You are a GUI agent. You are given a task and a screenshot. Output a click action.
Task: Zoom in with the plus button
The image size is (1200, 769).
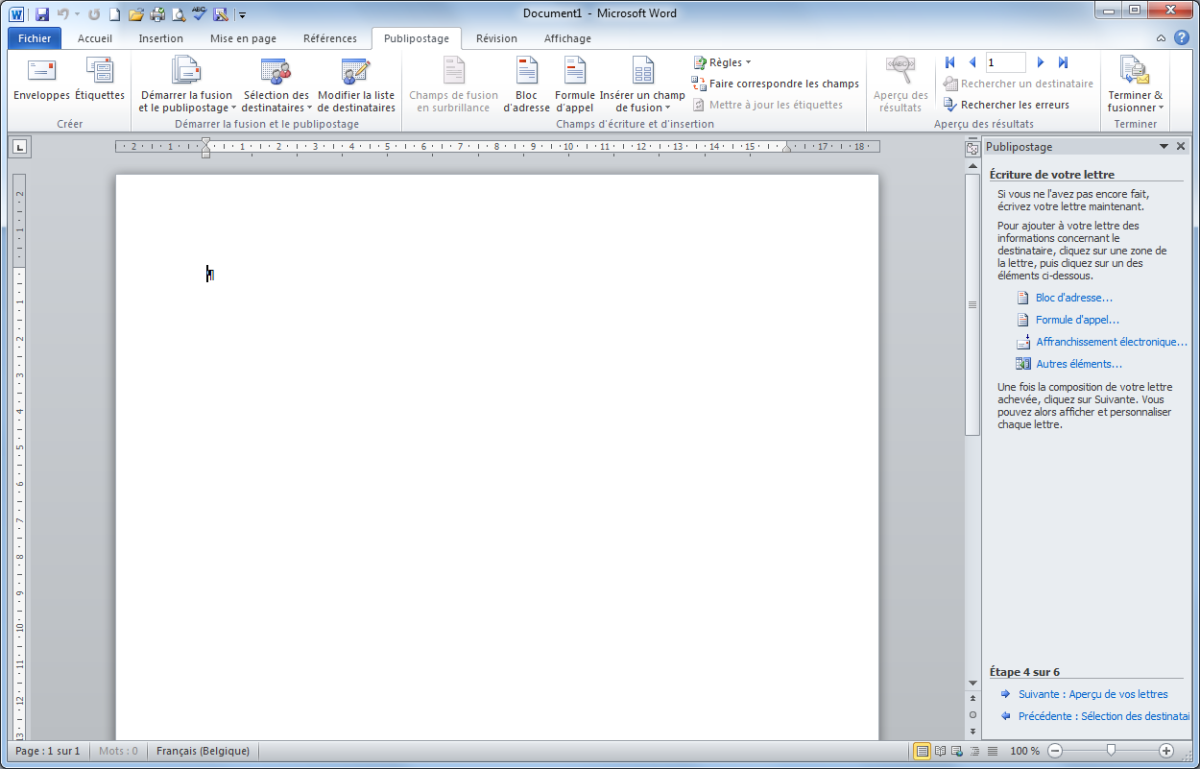click(1166, 751)
